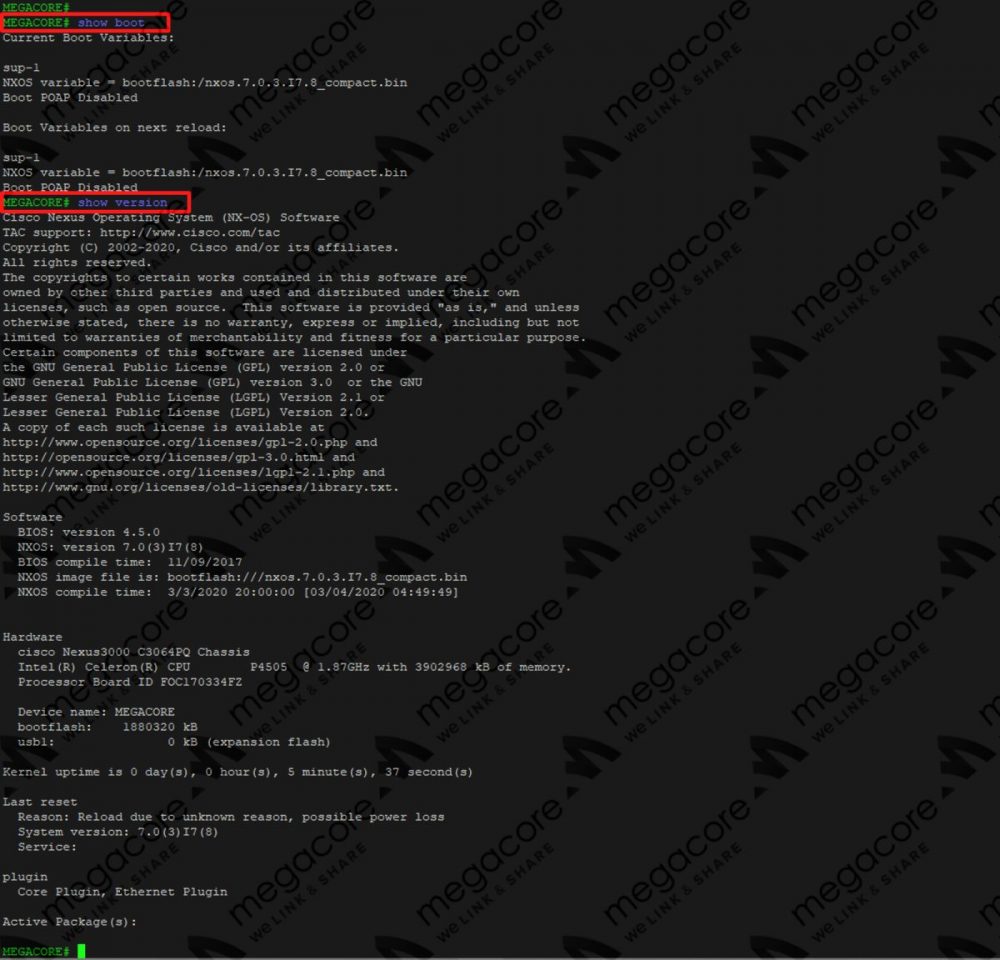Click the Processor Board ID FOC170334FZ text
The width and height of the screenshot is (1000, 960).
point(130,682)
